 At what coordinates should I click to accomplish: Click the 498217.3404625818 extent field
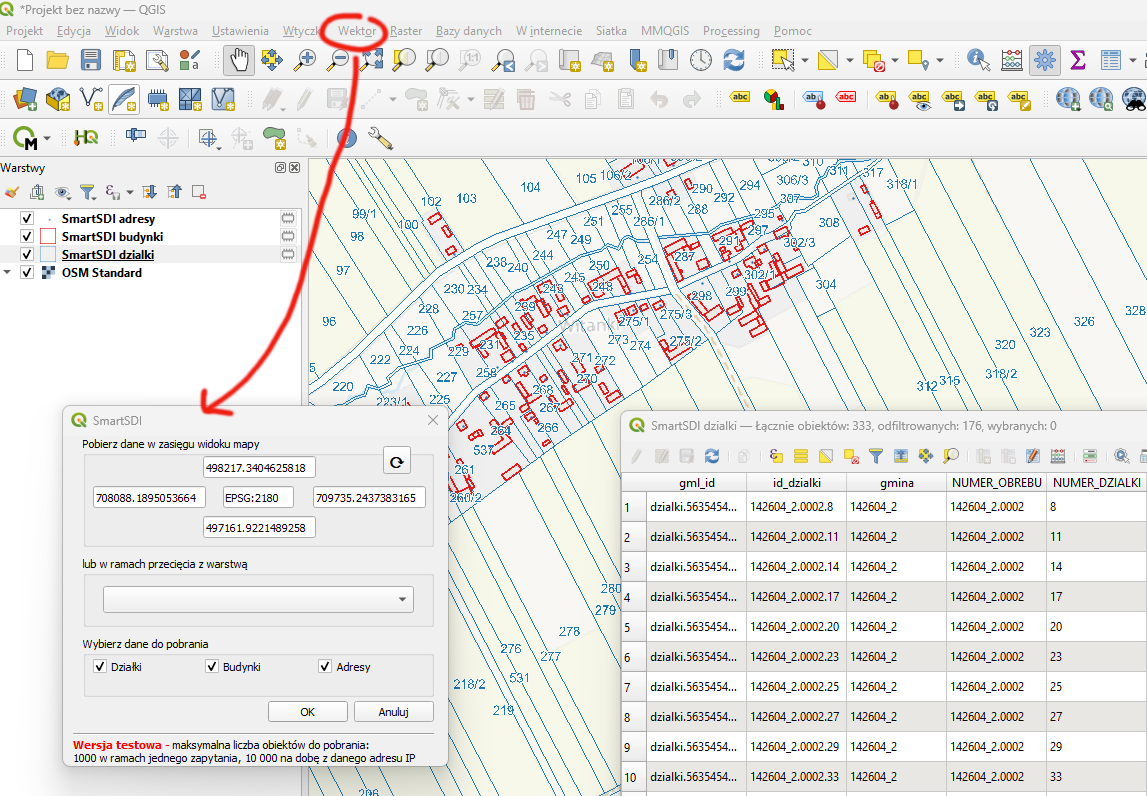[x=259, y=468]
